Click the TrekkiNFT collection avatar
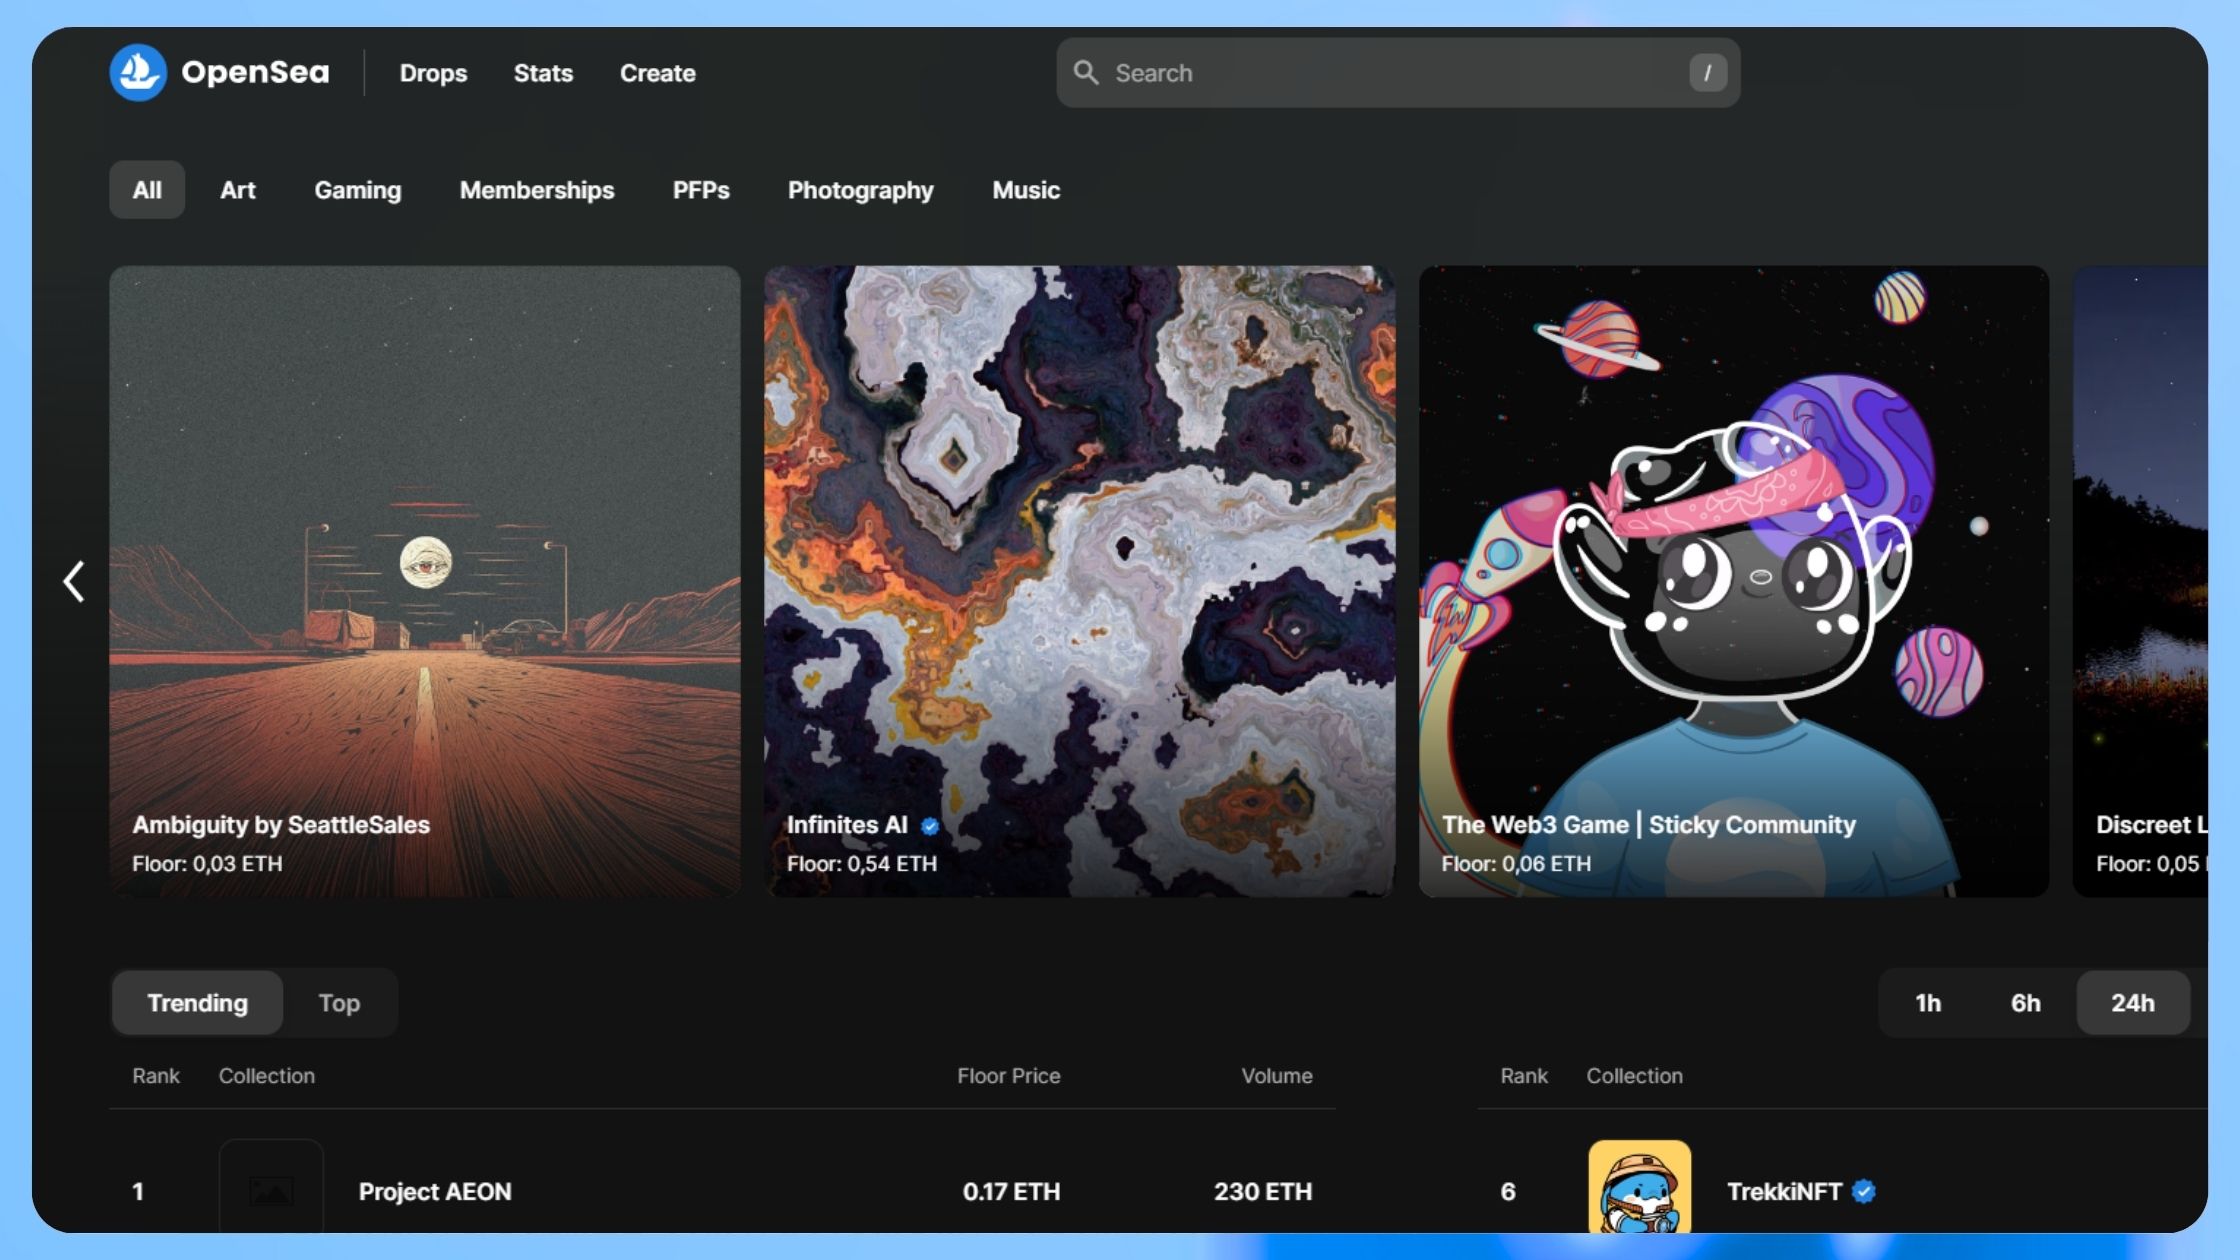 pos(1639,1187)
